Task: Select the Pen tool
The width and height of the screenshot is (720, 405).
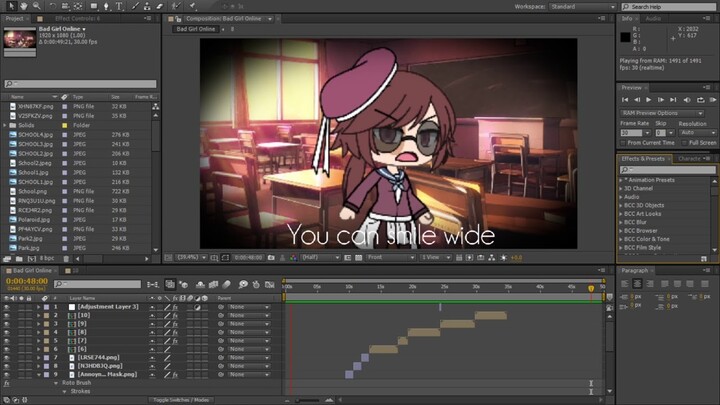Action: [106, 6]
